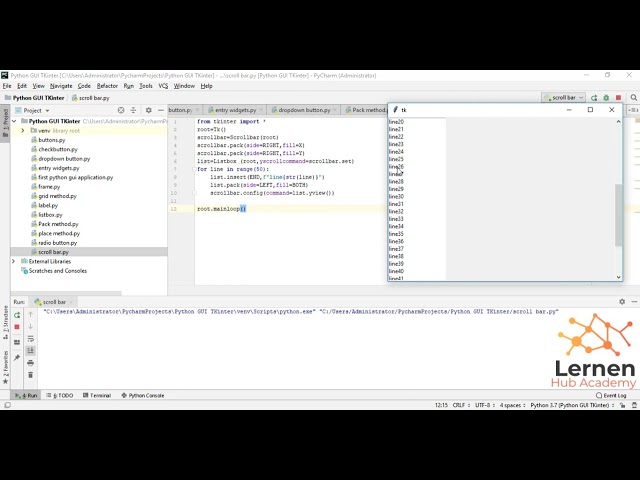The height and width of the screenshot is (480, 640).
Task: Open the Structure side tool window
Action: 5,323
